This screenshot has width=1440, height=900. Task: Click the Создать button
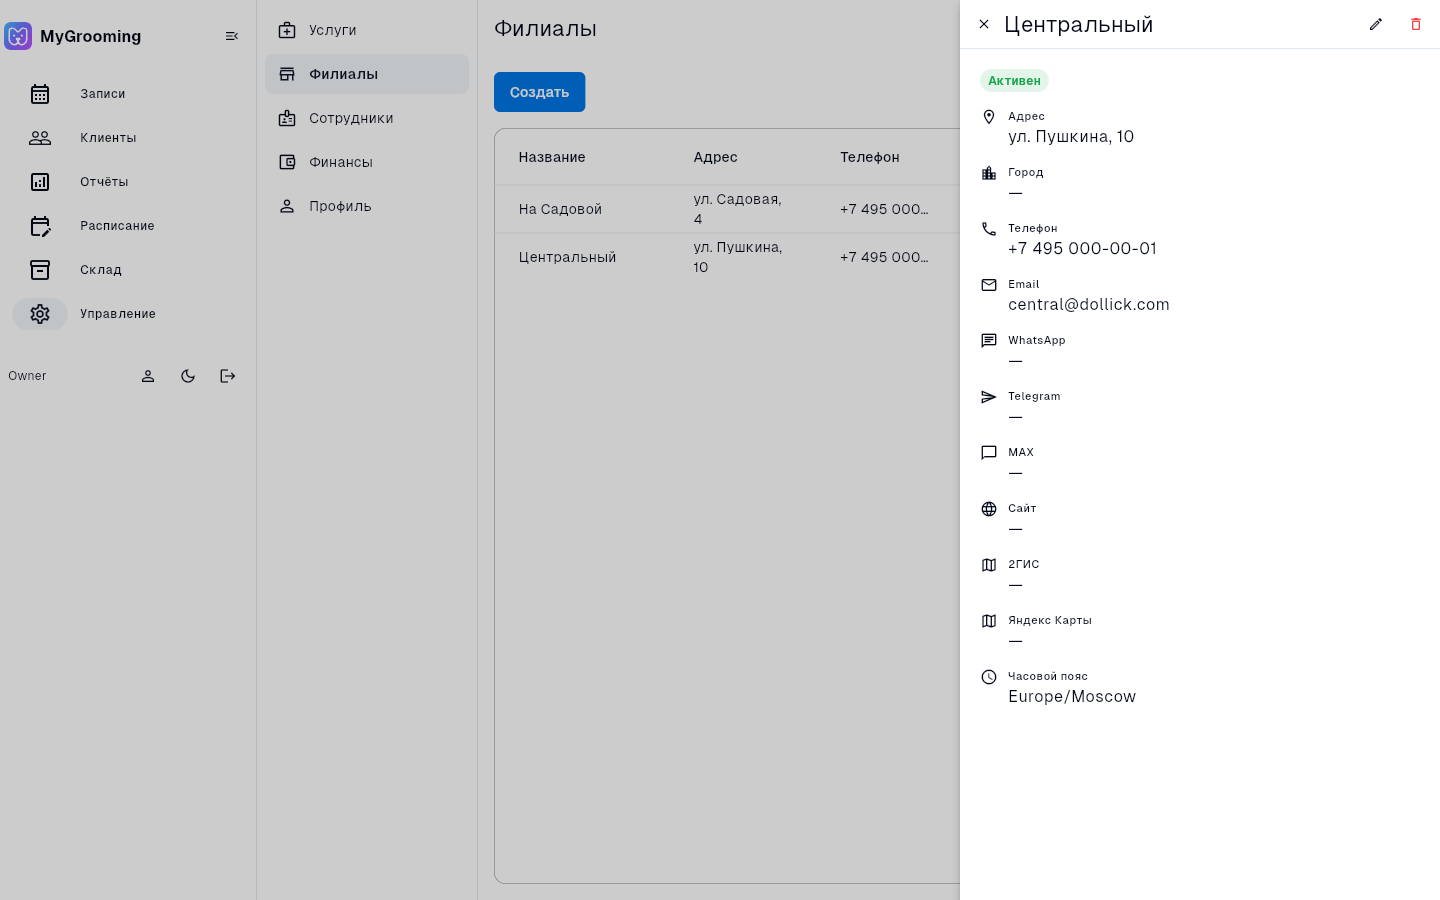539,92
